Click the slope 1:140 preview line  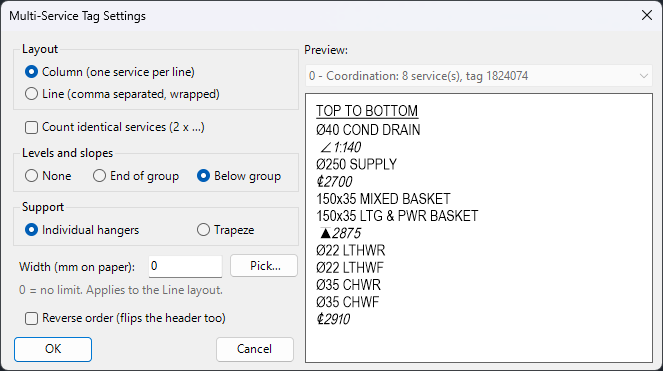[340, 147]
